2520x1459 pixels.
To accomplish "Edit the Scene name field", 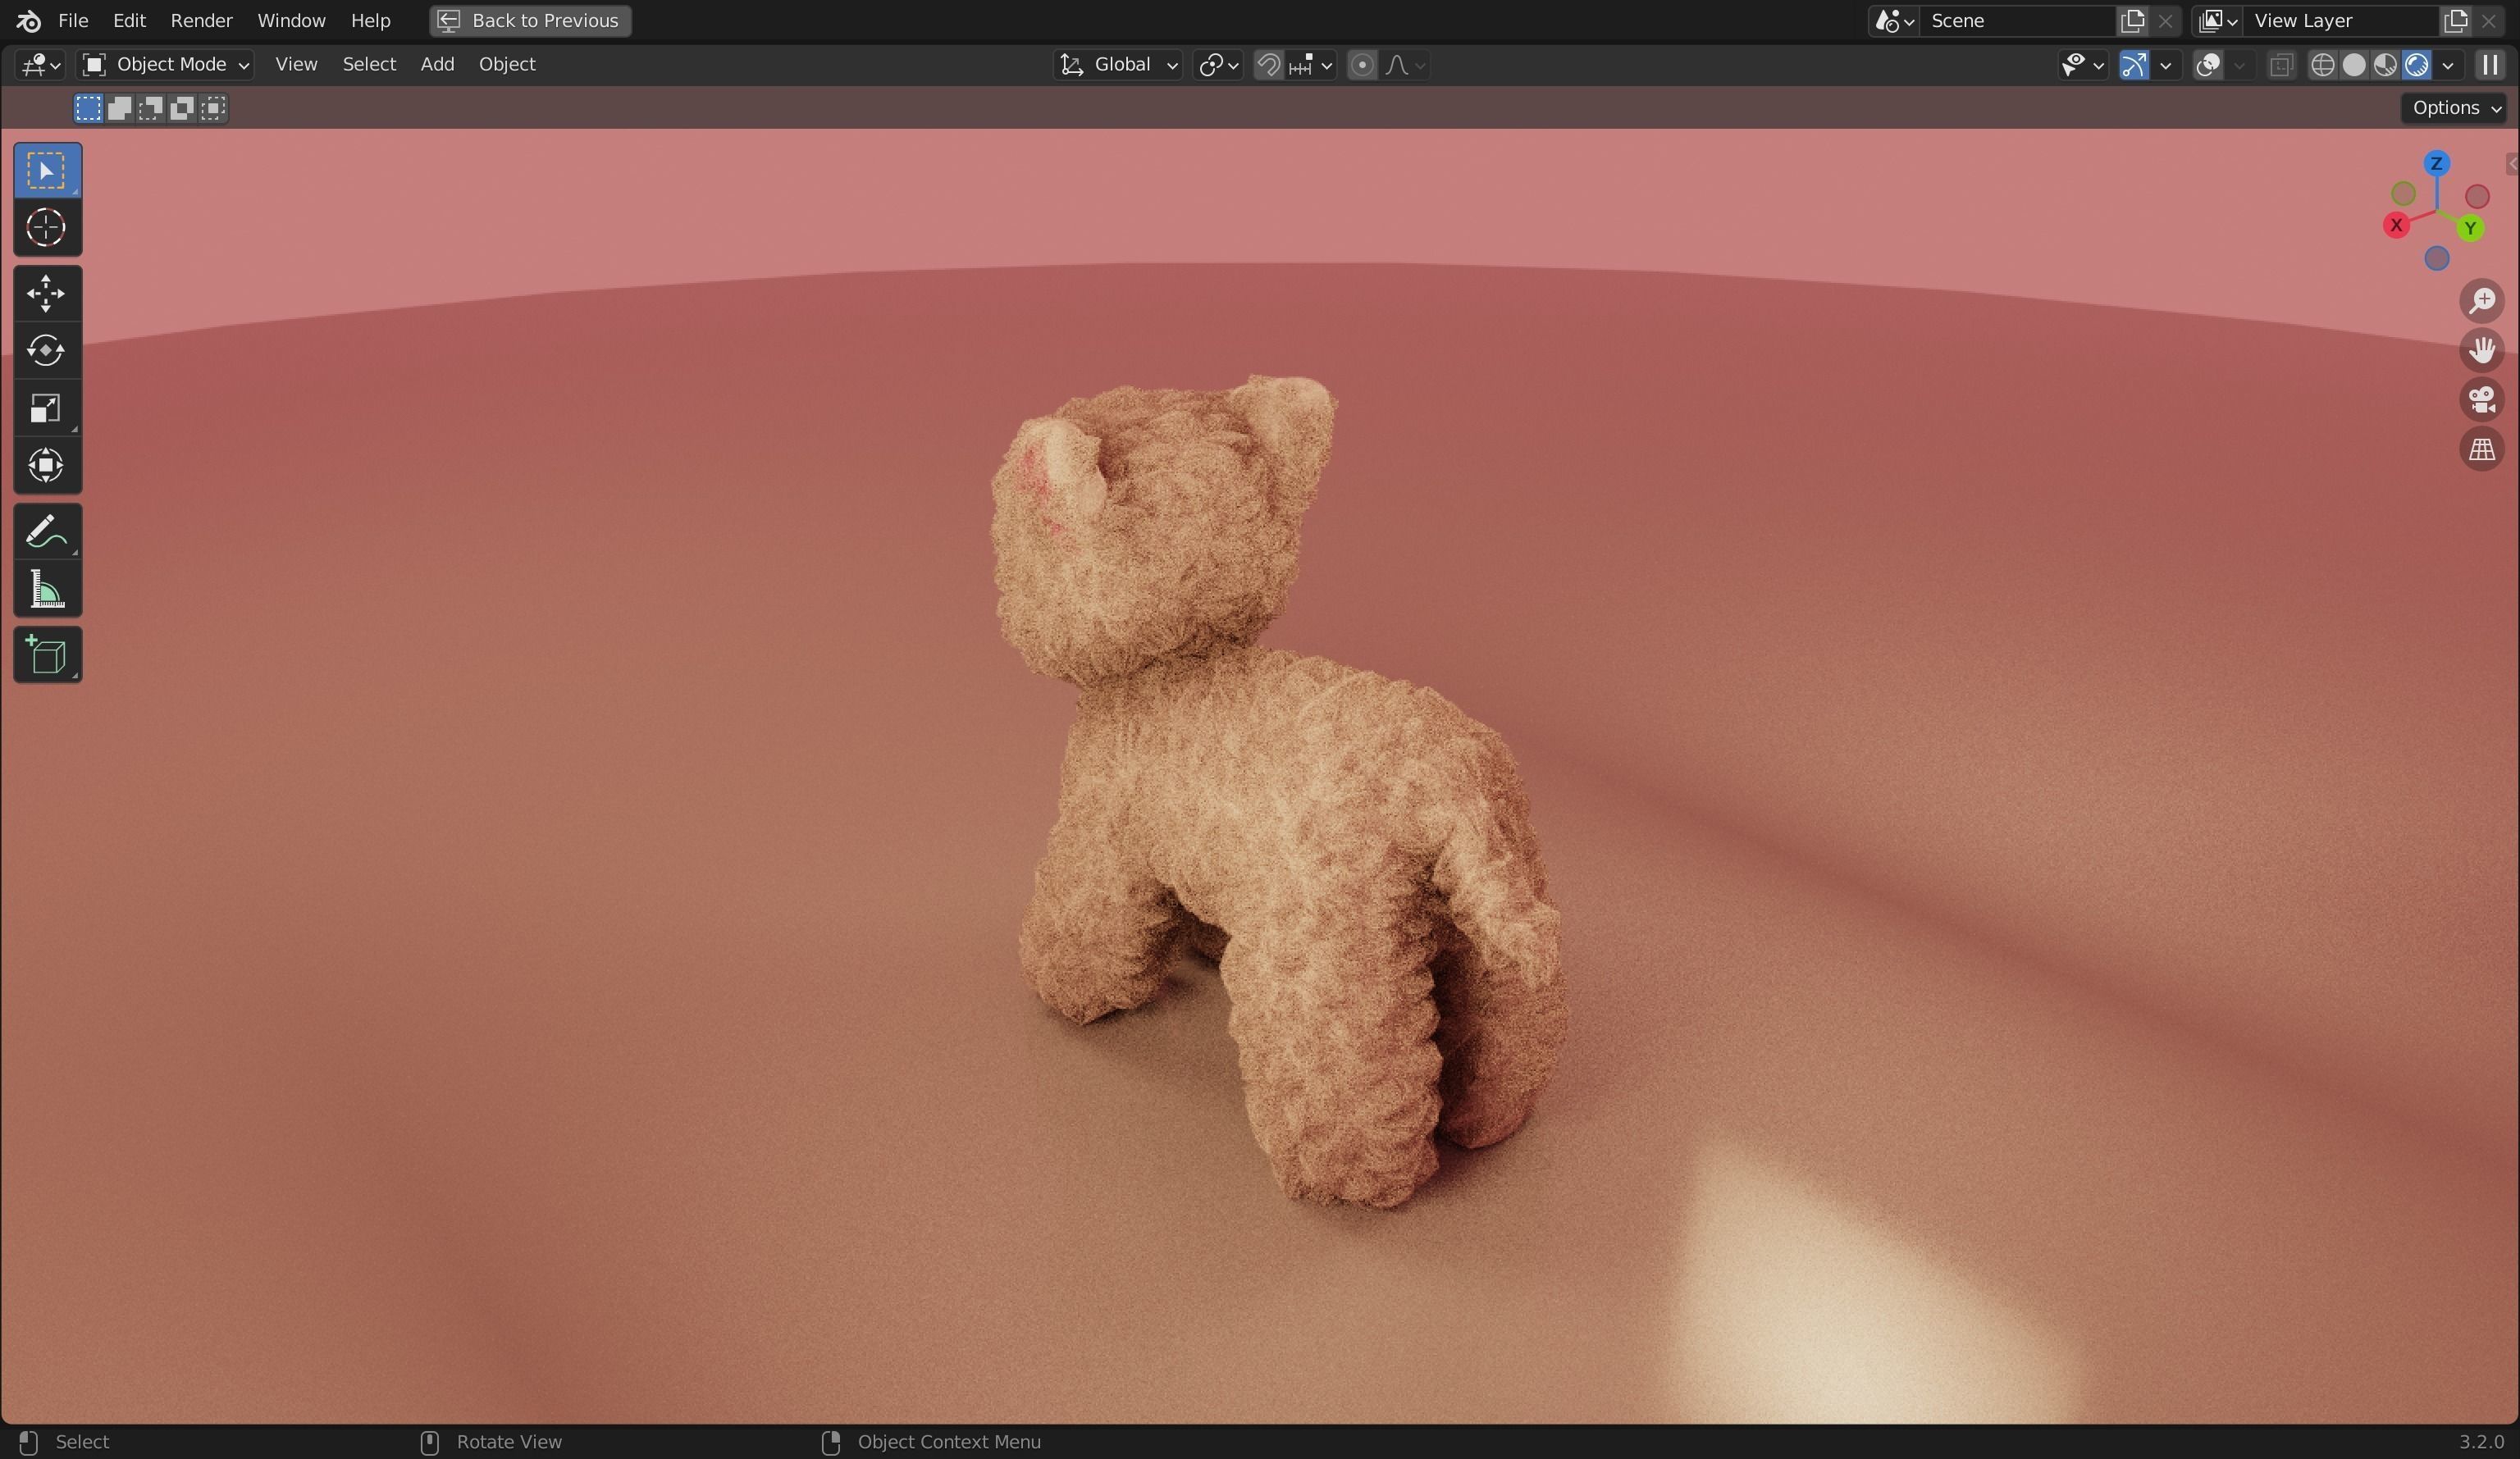I will click(x=2018, y=20).
